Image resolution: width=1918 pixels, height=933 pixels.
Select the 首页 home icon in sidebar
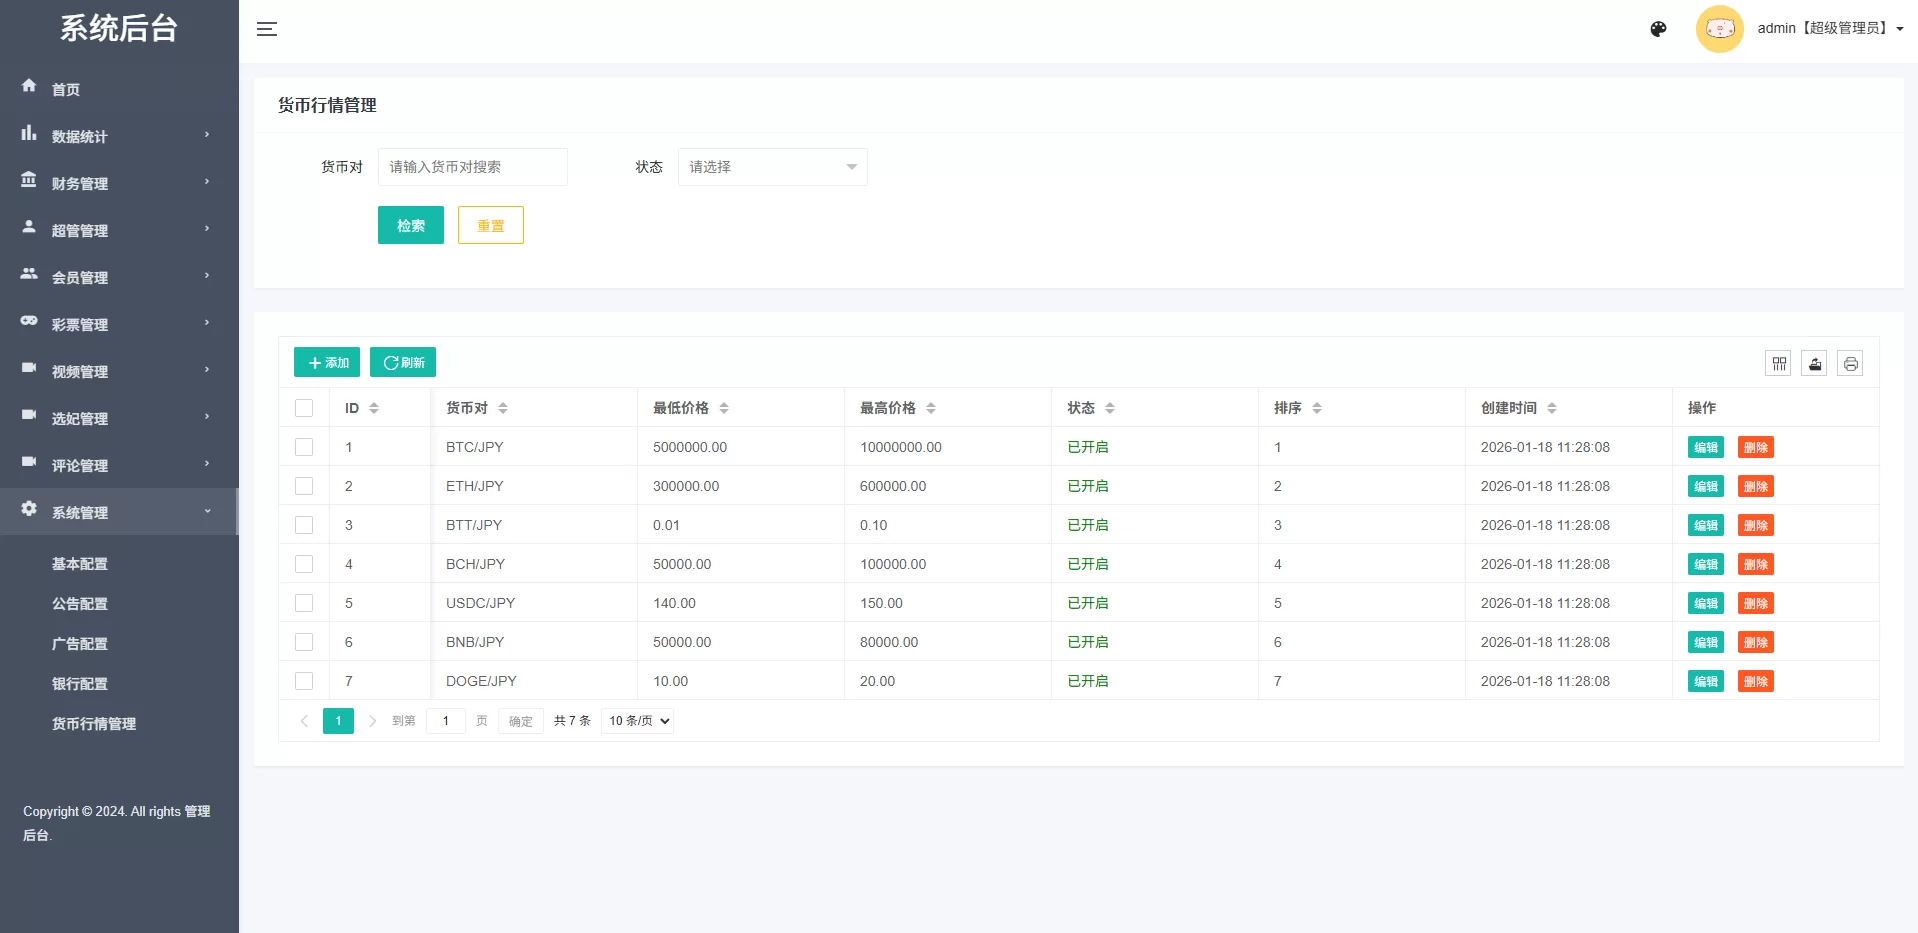pos(29,88)
